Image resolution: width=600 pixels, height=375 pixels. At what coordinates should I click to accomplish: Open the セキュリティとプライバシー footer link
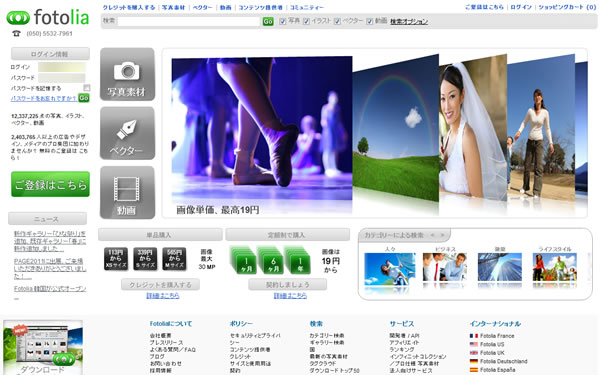click(255, 339)
